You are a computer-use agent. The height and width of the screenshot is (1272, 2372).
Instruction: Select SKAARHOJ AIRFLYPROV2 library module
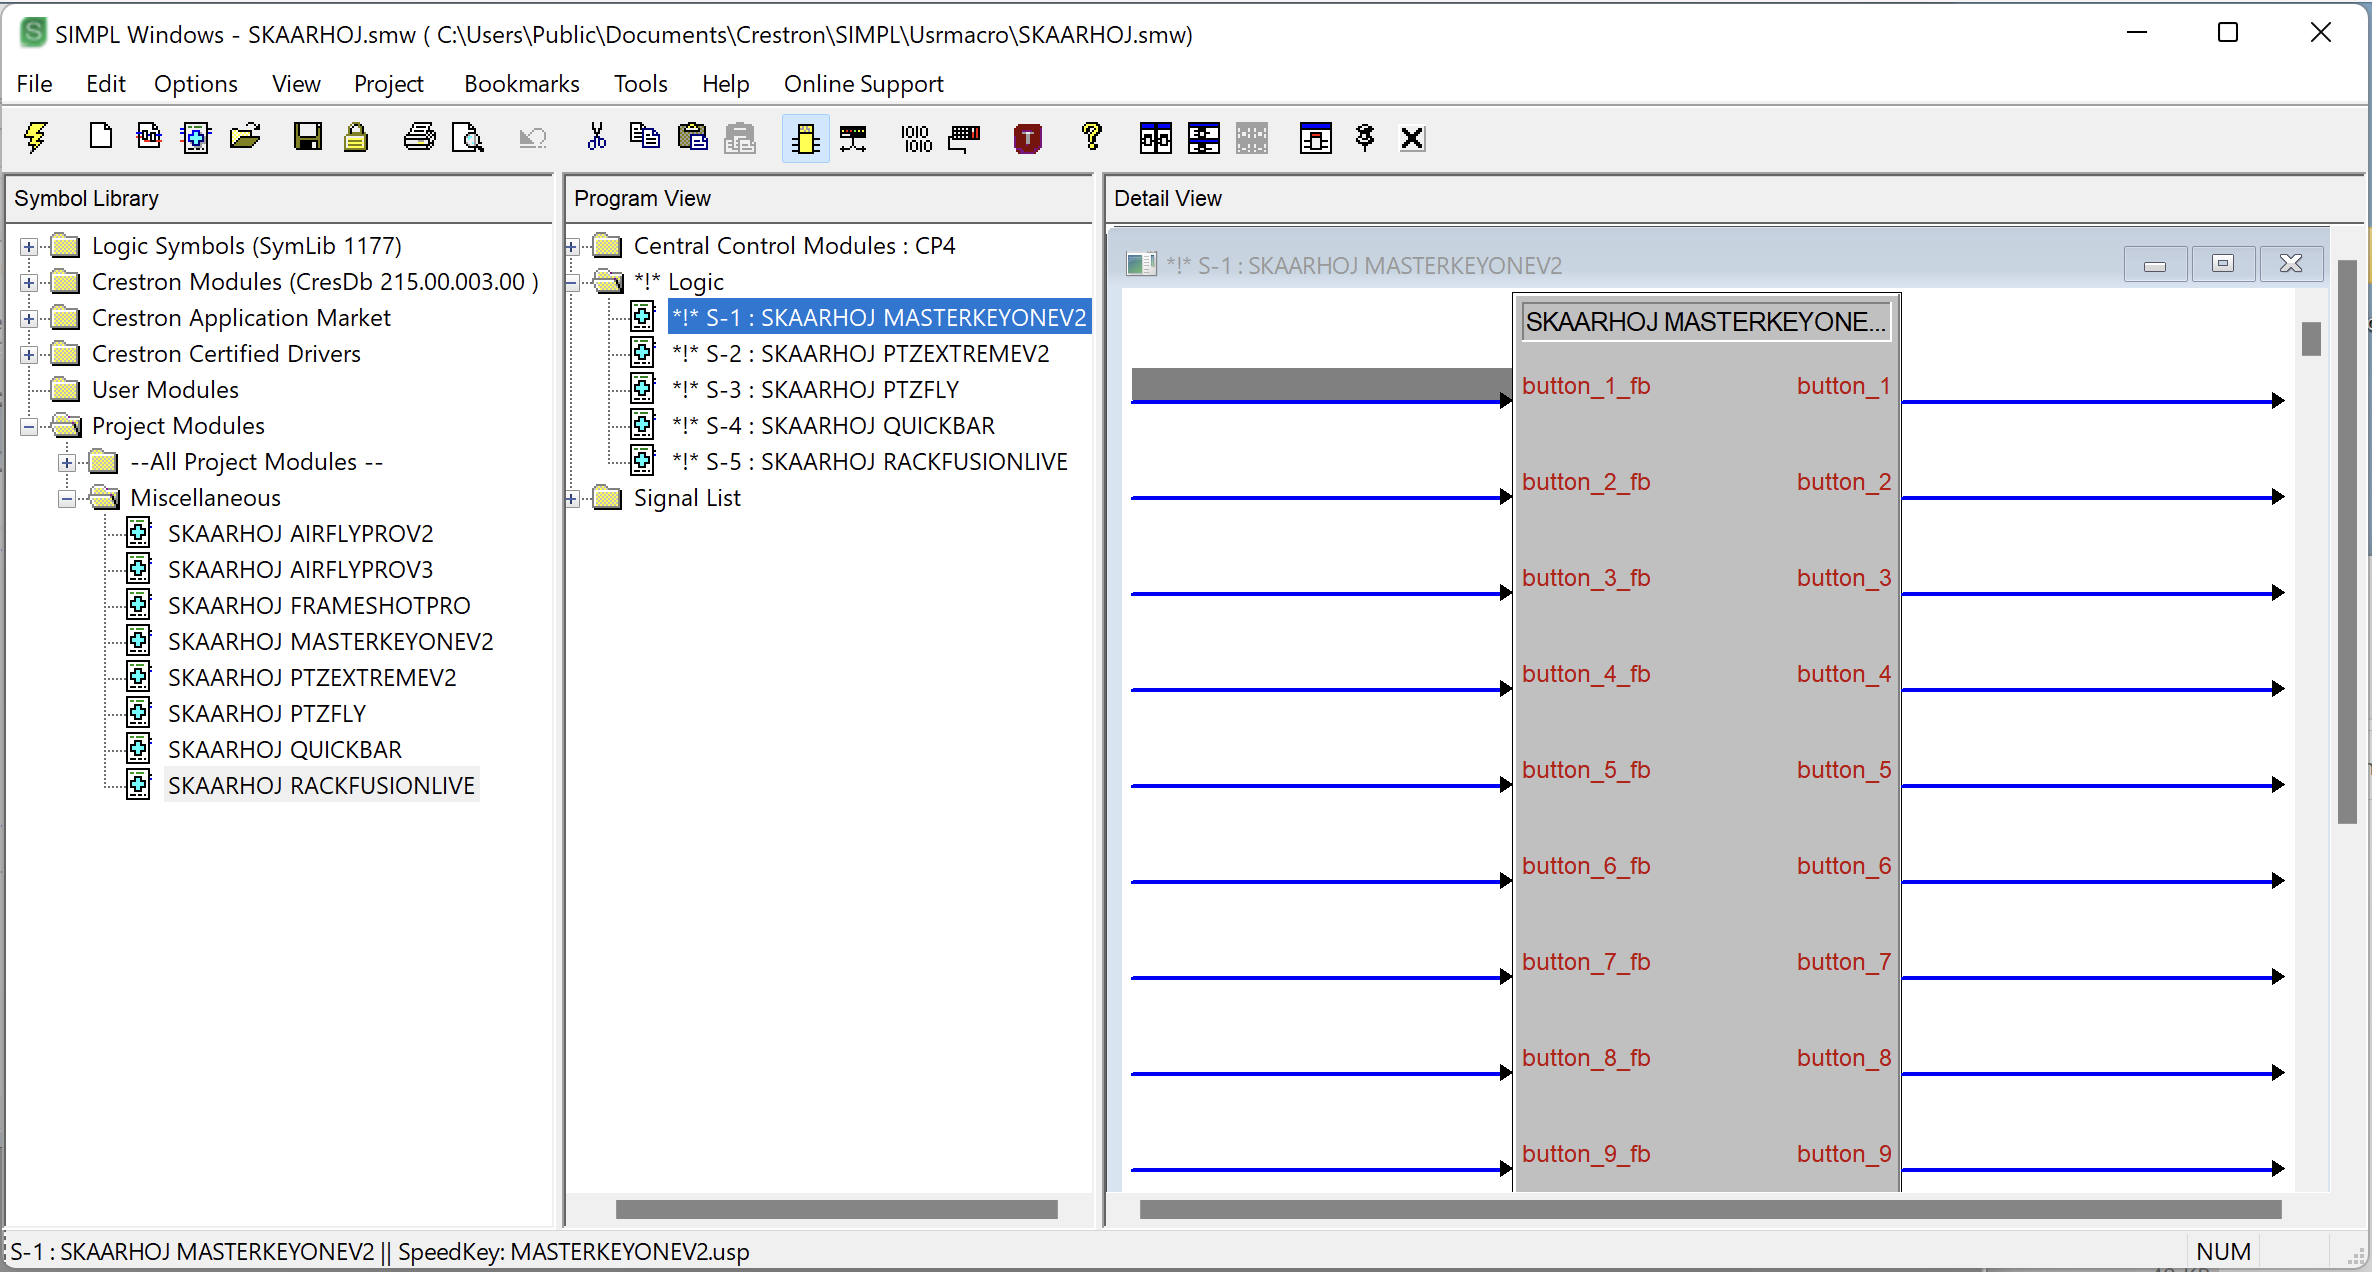300,534
